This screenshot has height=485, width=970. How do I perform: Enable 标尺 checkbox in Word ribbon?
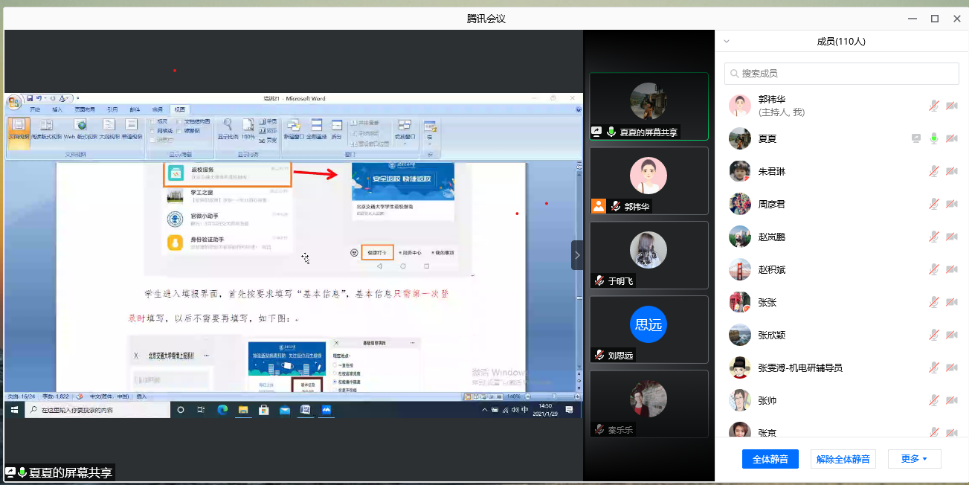(152, 122)
